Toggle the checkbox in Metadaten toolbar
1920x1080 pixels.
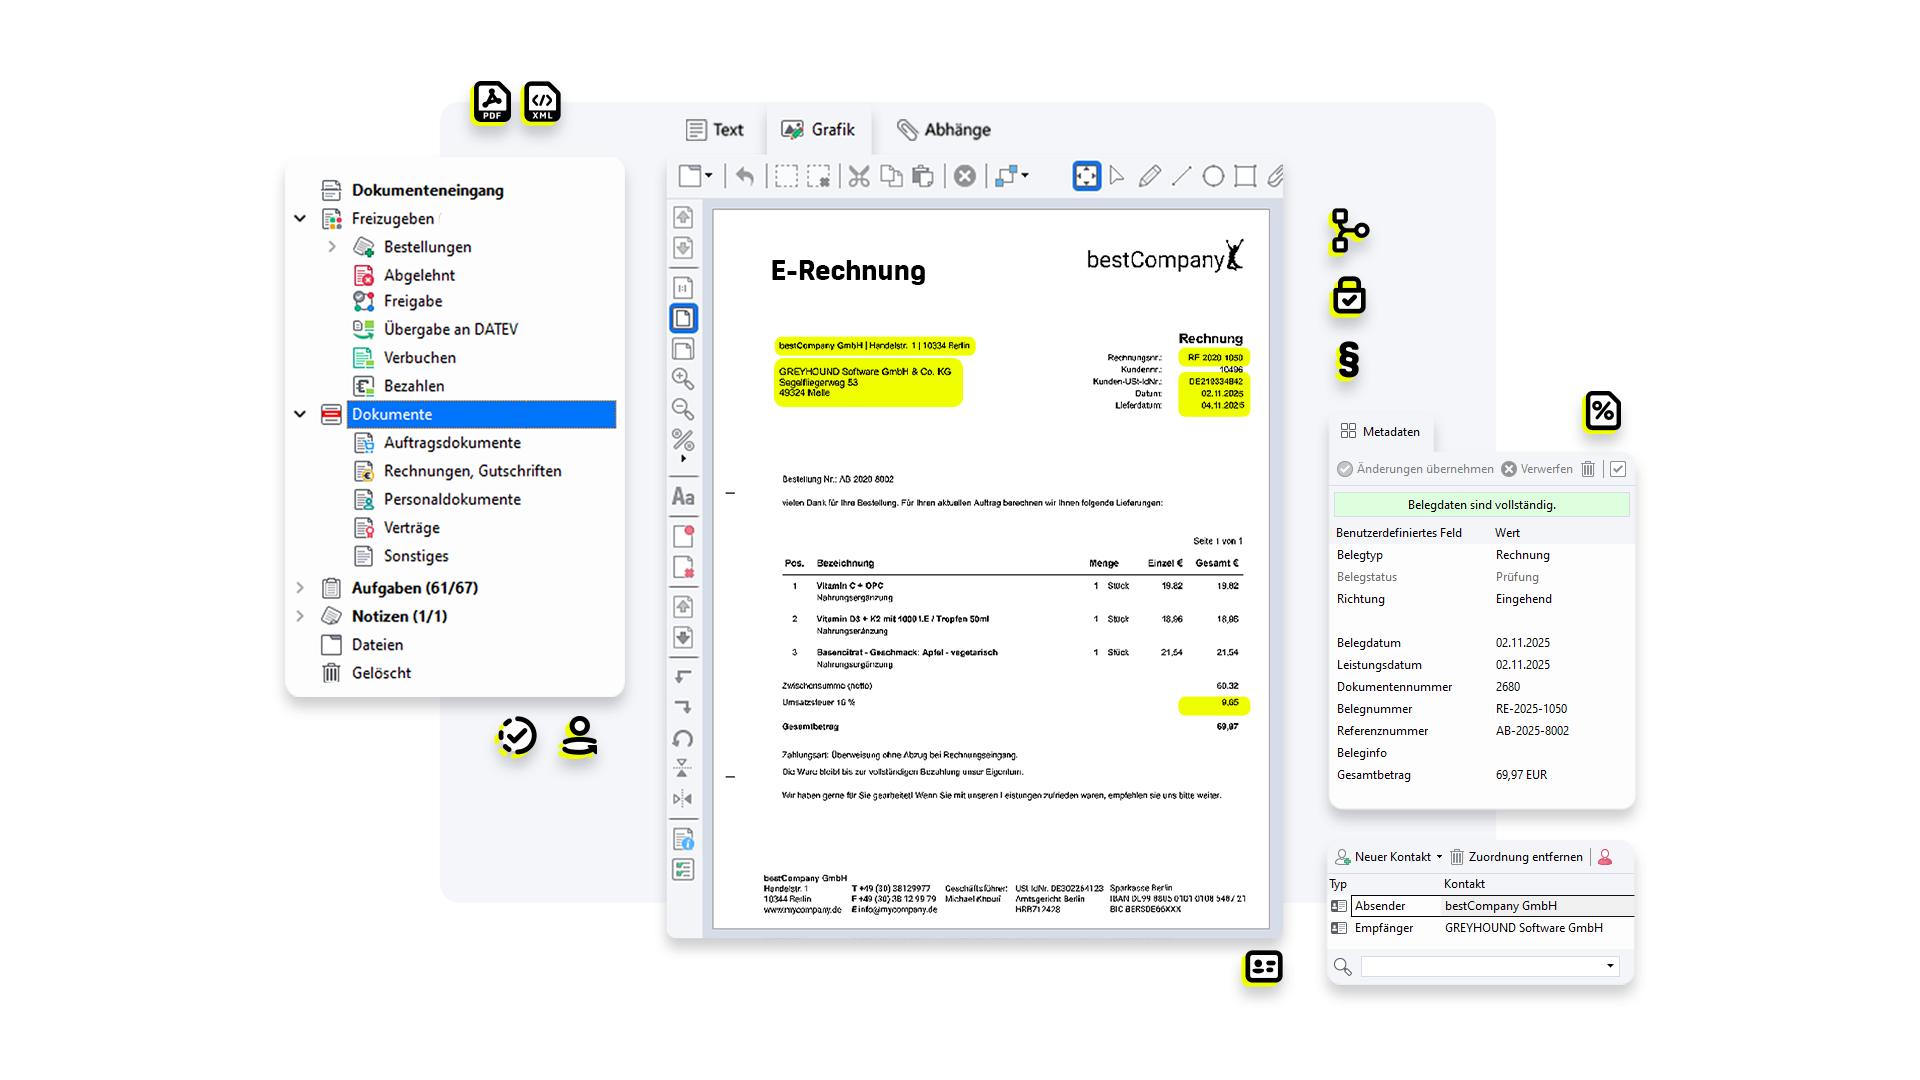tap(1618, 469)
